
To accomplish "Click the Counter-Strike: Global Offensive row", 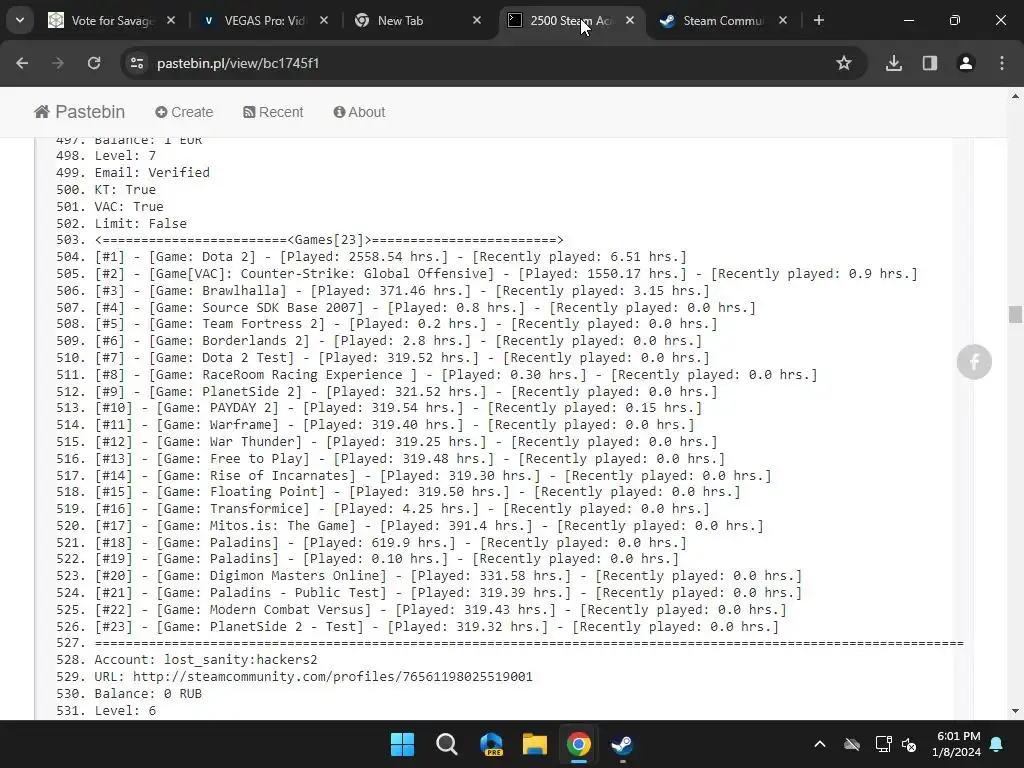I will click(506, 274).
